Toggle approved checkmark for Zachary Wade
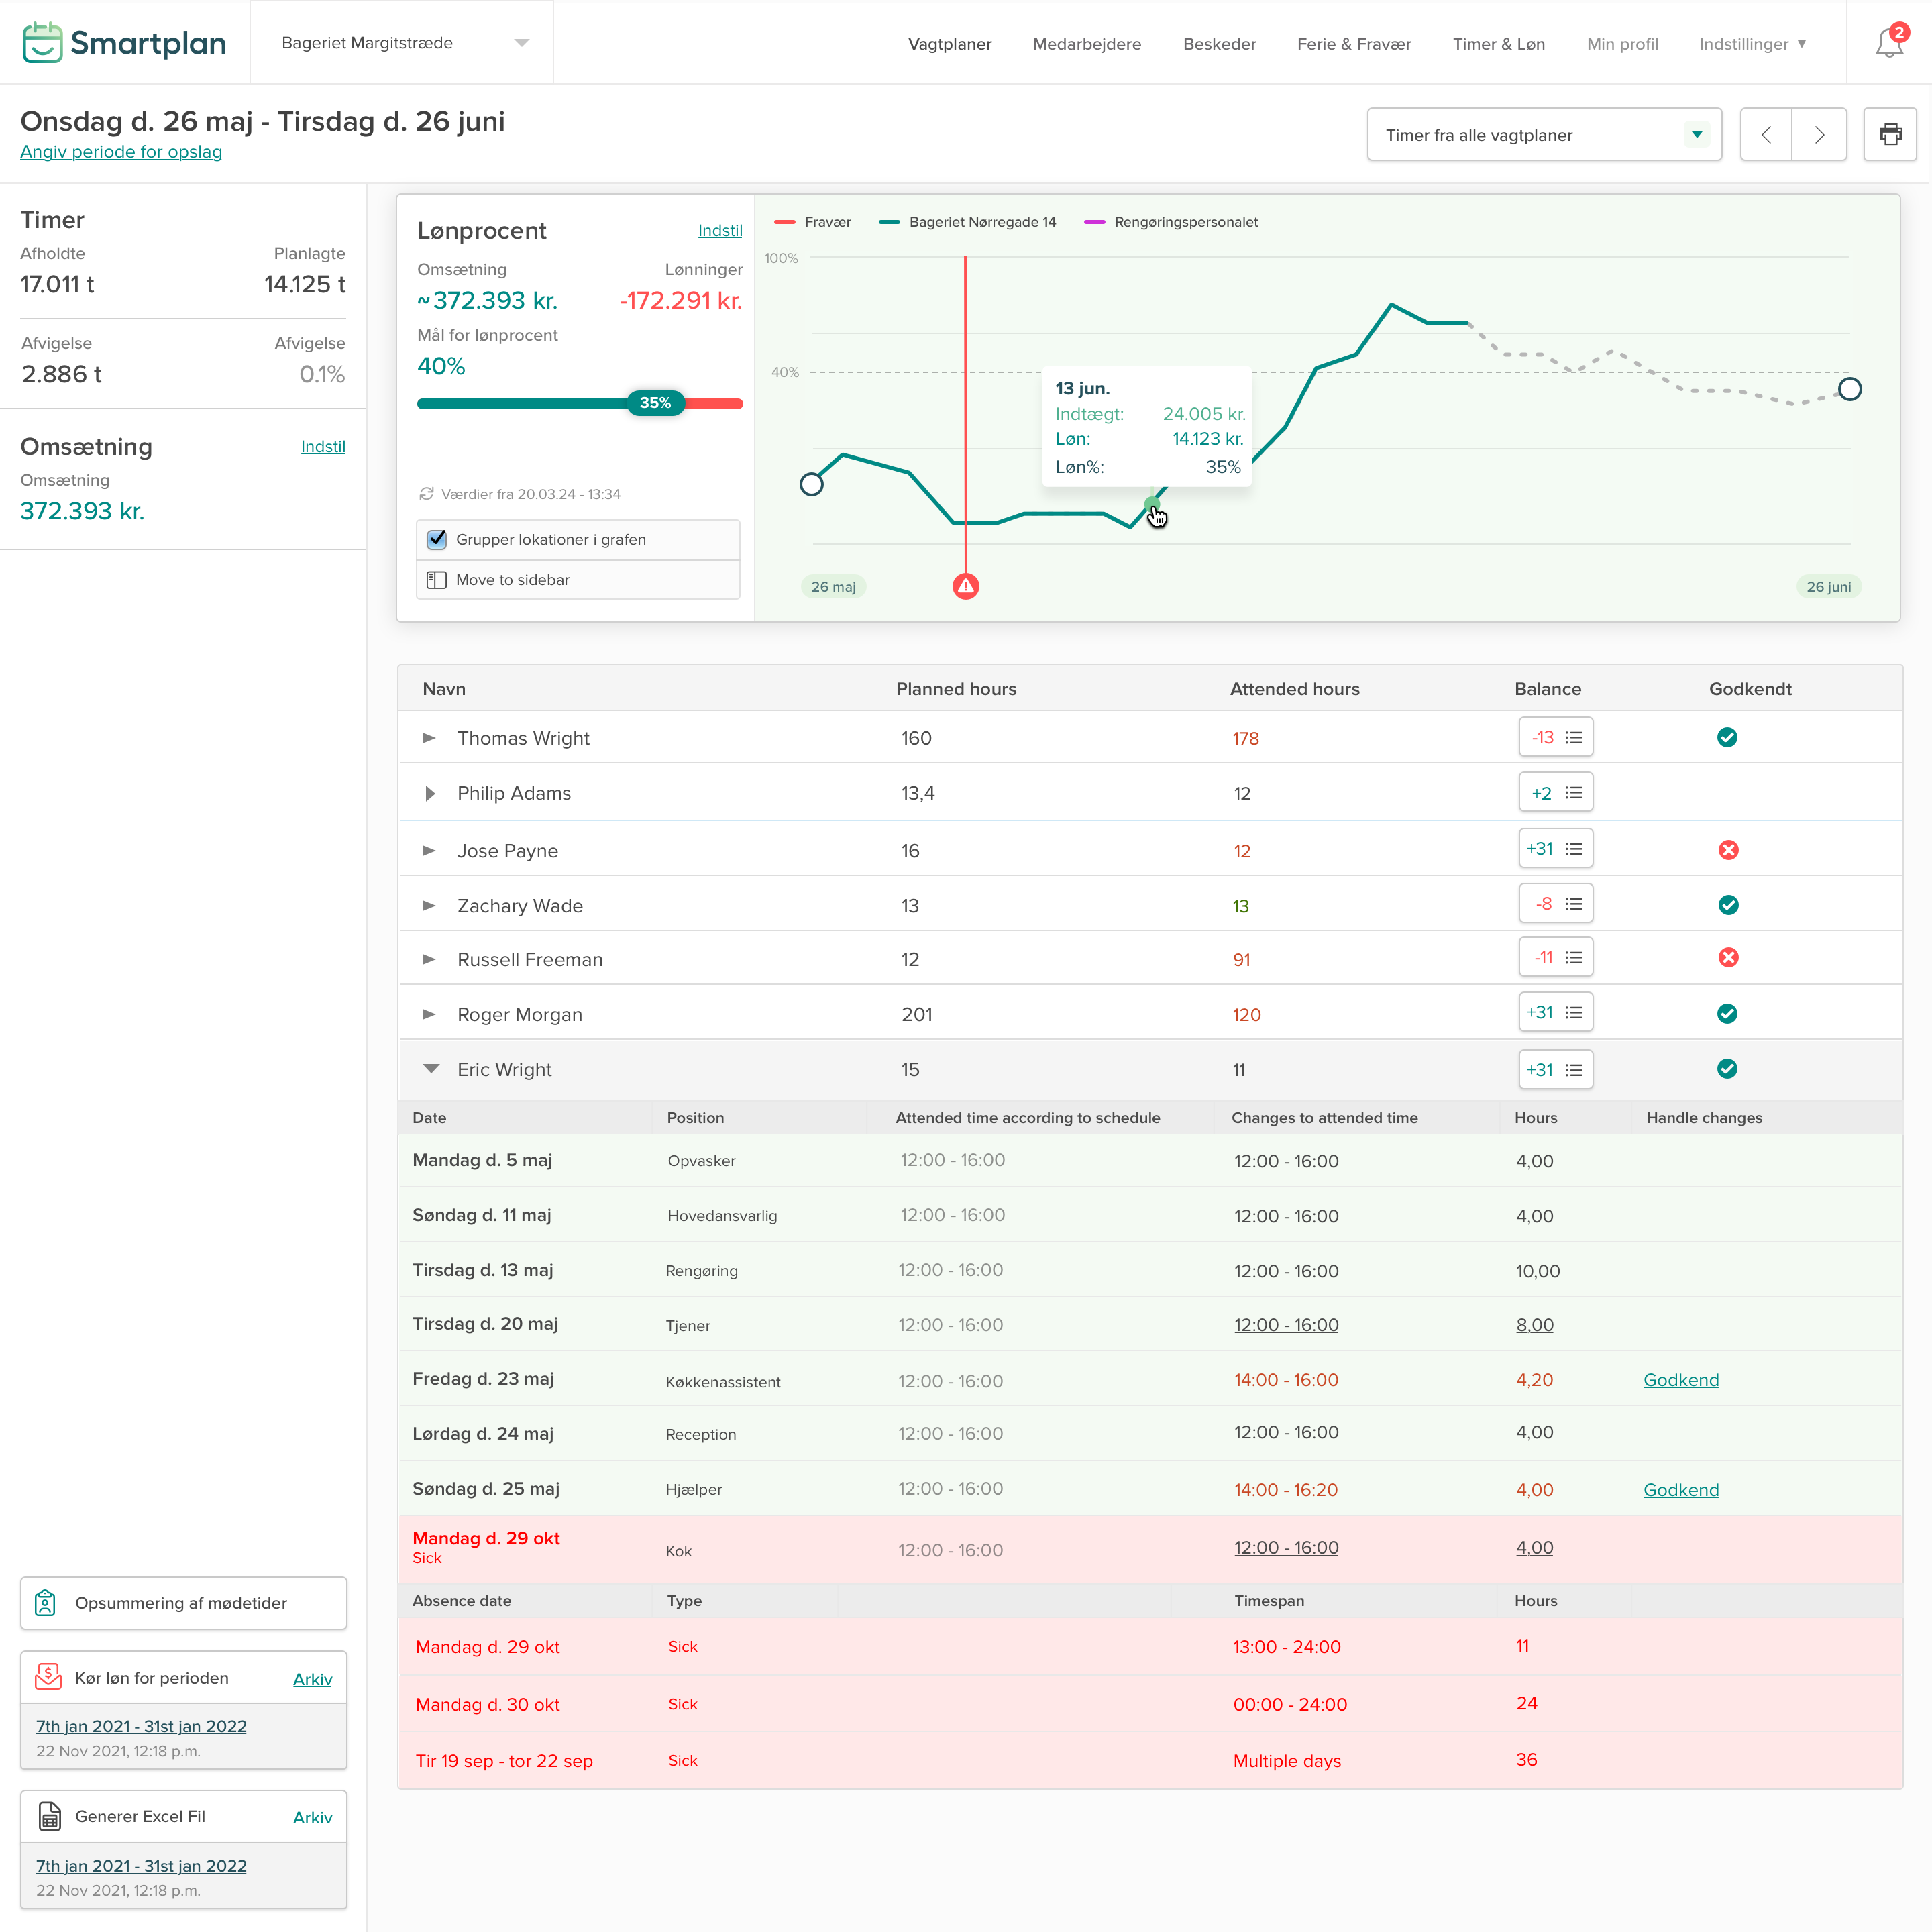The width and height of the screenshot is (1932, 1932). click(1727, 905)
